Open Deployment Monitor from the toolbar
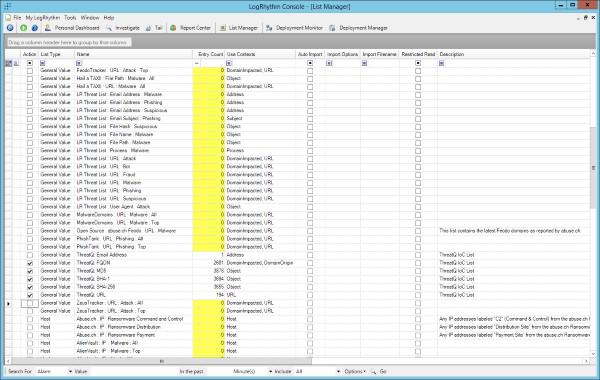Screen dimensions: 600x380 coord(294,28)
